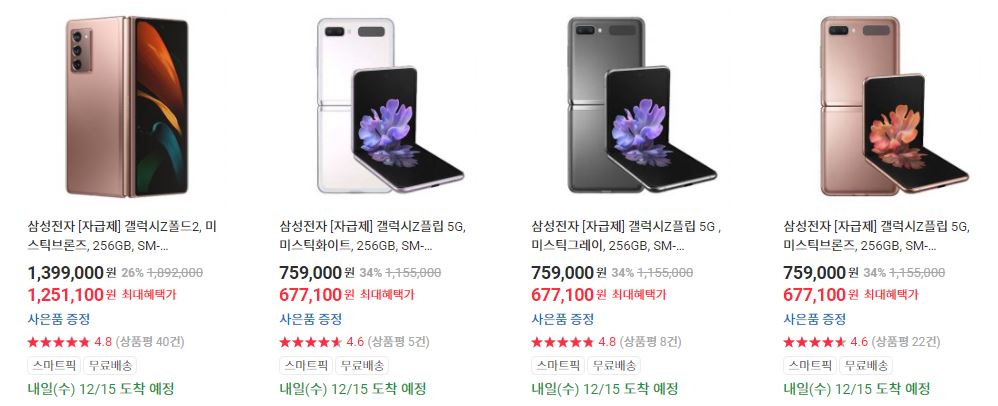Click the 4.8 star rating with 8 reviews
The width and height of the screenshot is (998, 406).
point(607,342)
